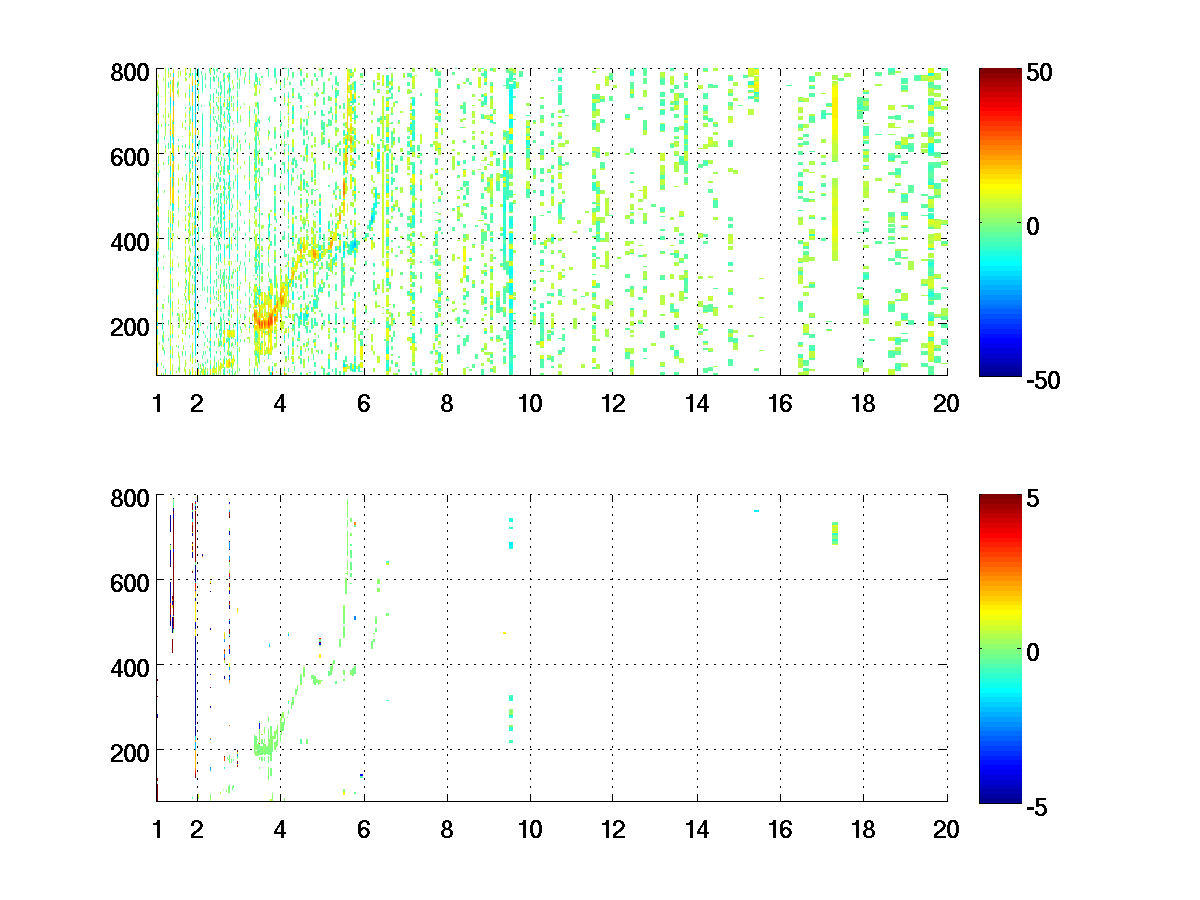Click upper plot x-axis label 14
1200x900 pixels.
(697, 404)
